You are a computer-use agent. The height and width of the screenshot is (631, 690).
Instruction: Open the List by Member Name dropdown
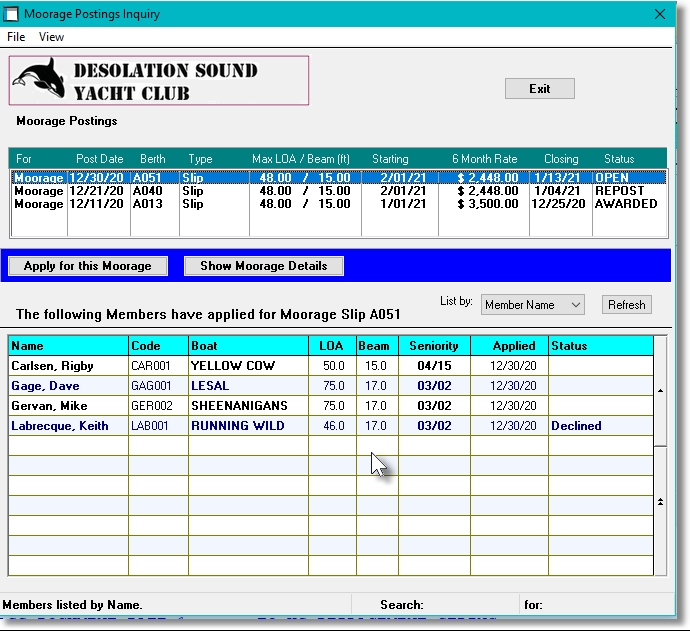[532, 304]
